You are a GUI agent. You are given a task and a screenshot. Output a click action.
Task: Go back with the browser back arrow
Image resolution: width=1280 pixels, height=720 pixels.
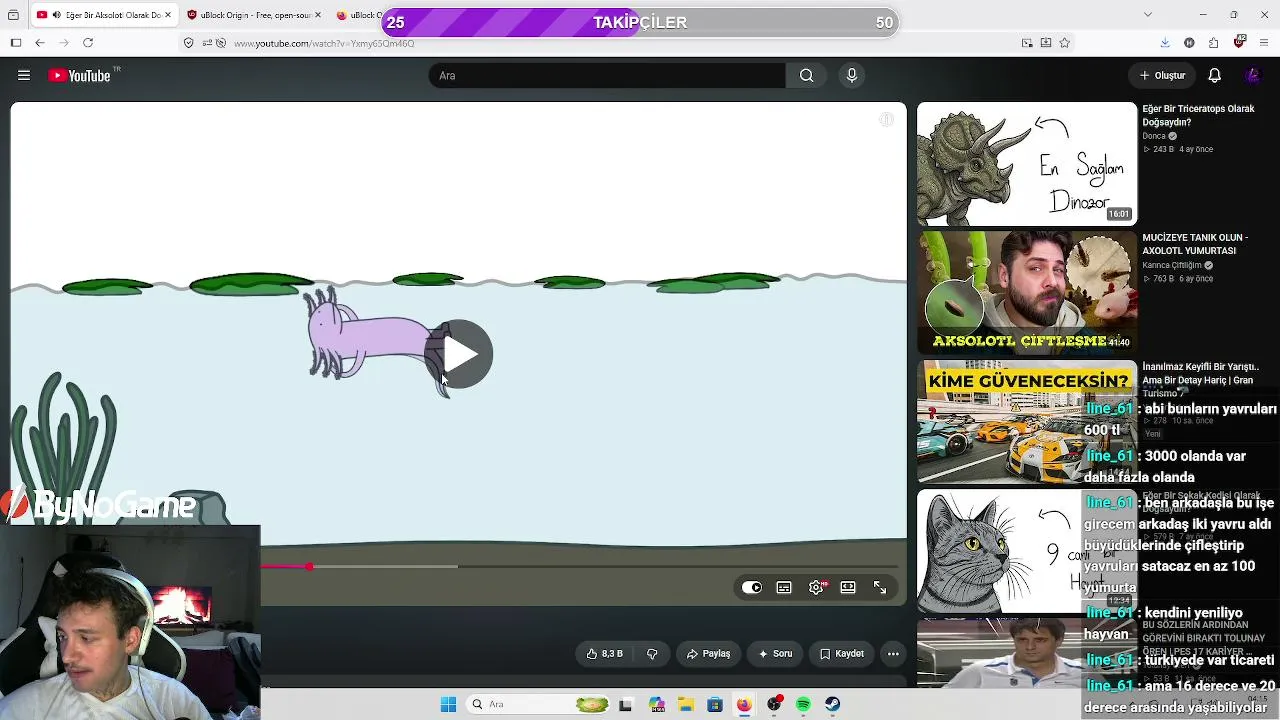[40, 43]
